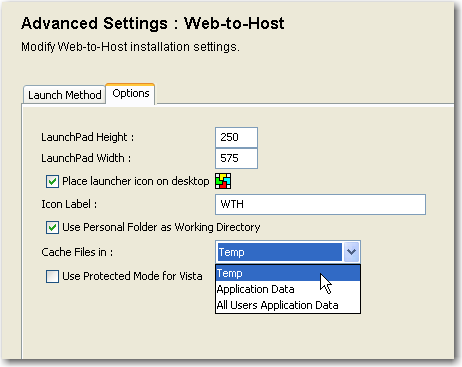462x367 pixels.
Task: Click the LaunchPad Height field
Action: pyautogui.click(x=236, y=137)
